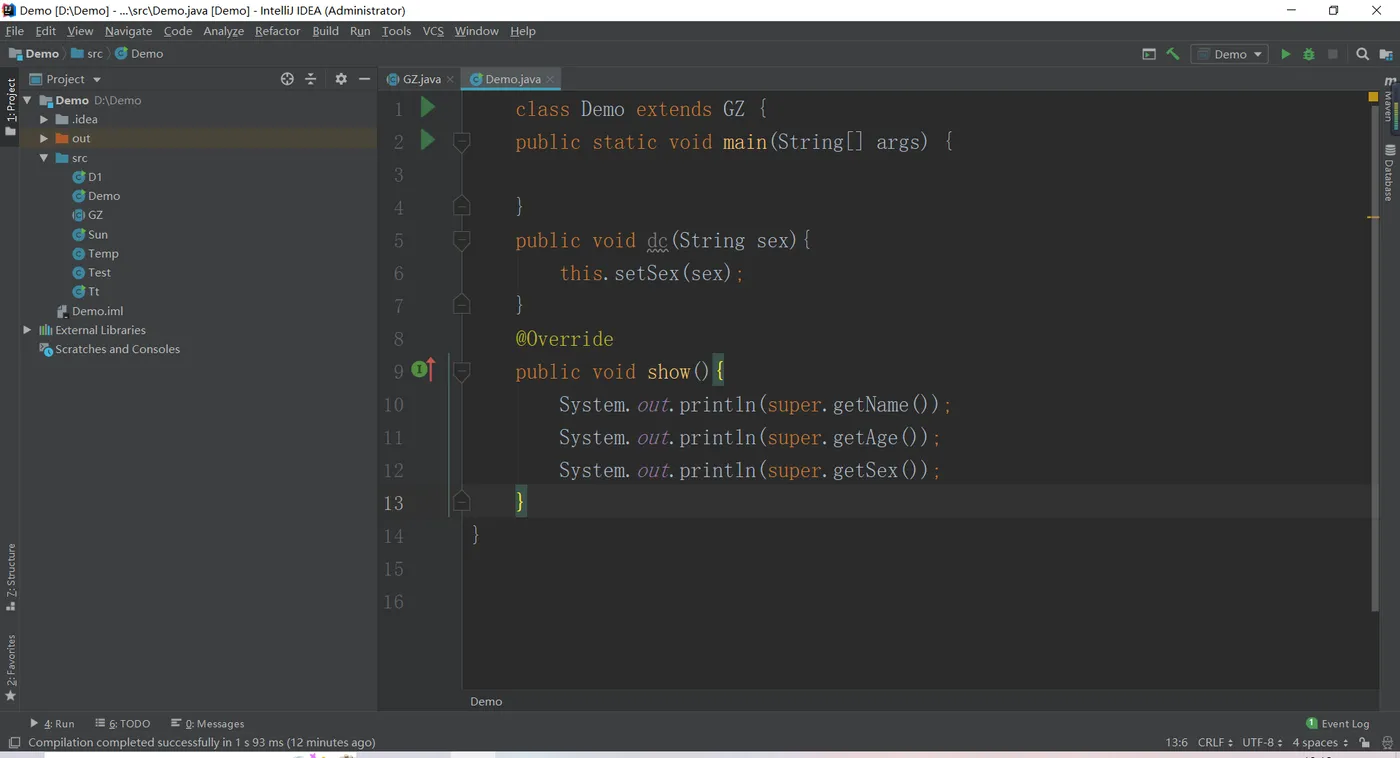The image size is (1400, 758).
Task: Switch to the Demo.java editor tab
Action: point(513,79)
